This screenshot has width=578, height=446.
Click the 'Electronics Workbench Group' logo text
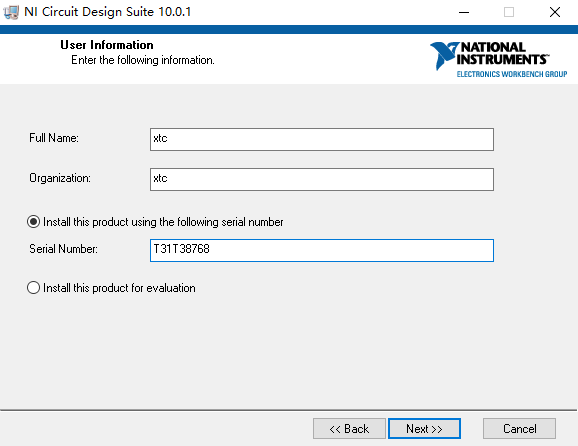512,74
